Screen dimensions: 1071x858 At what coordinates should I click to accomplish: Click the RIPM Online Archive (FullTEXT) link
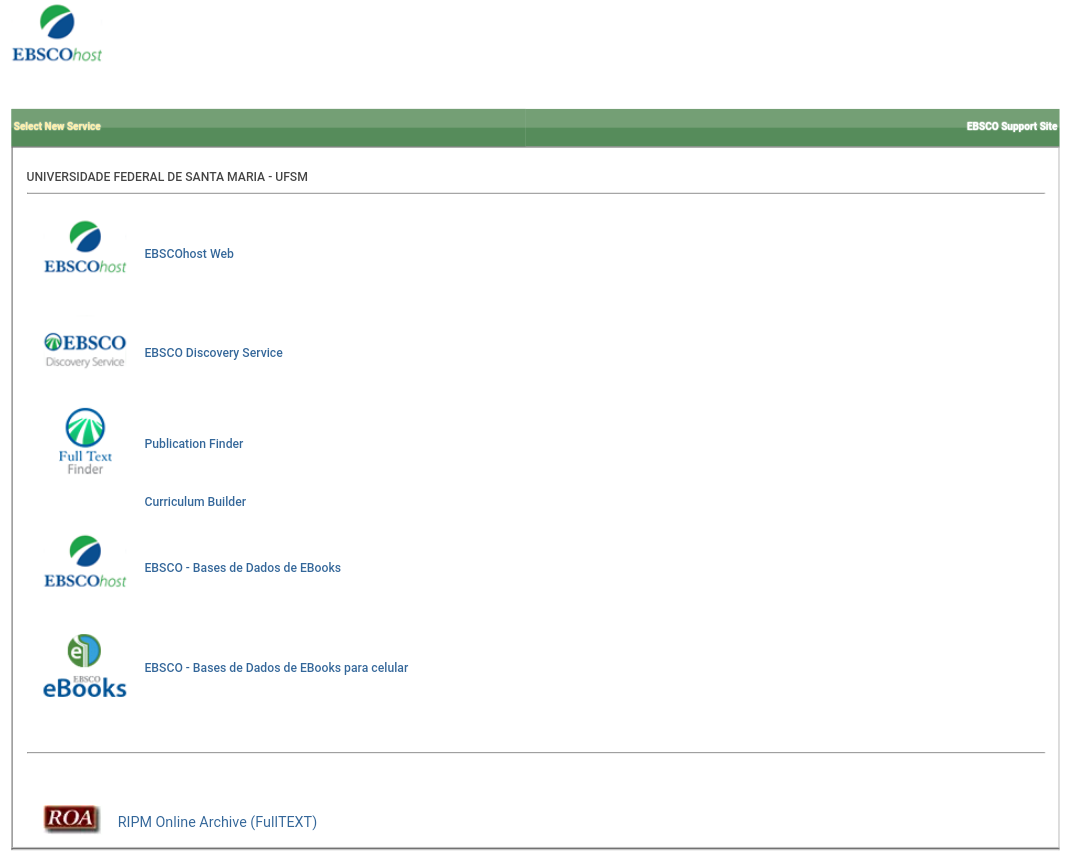point(216,821)
